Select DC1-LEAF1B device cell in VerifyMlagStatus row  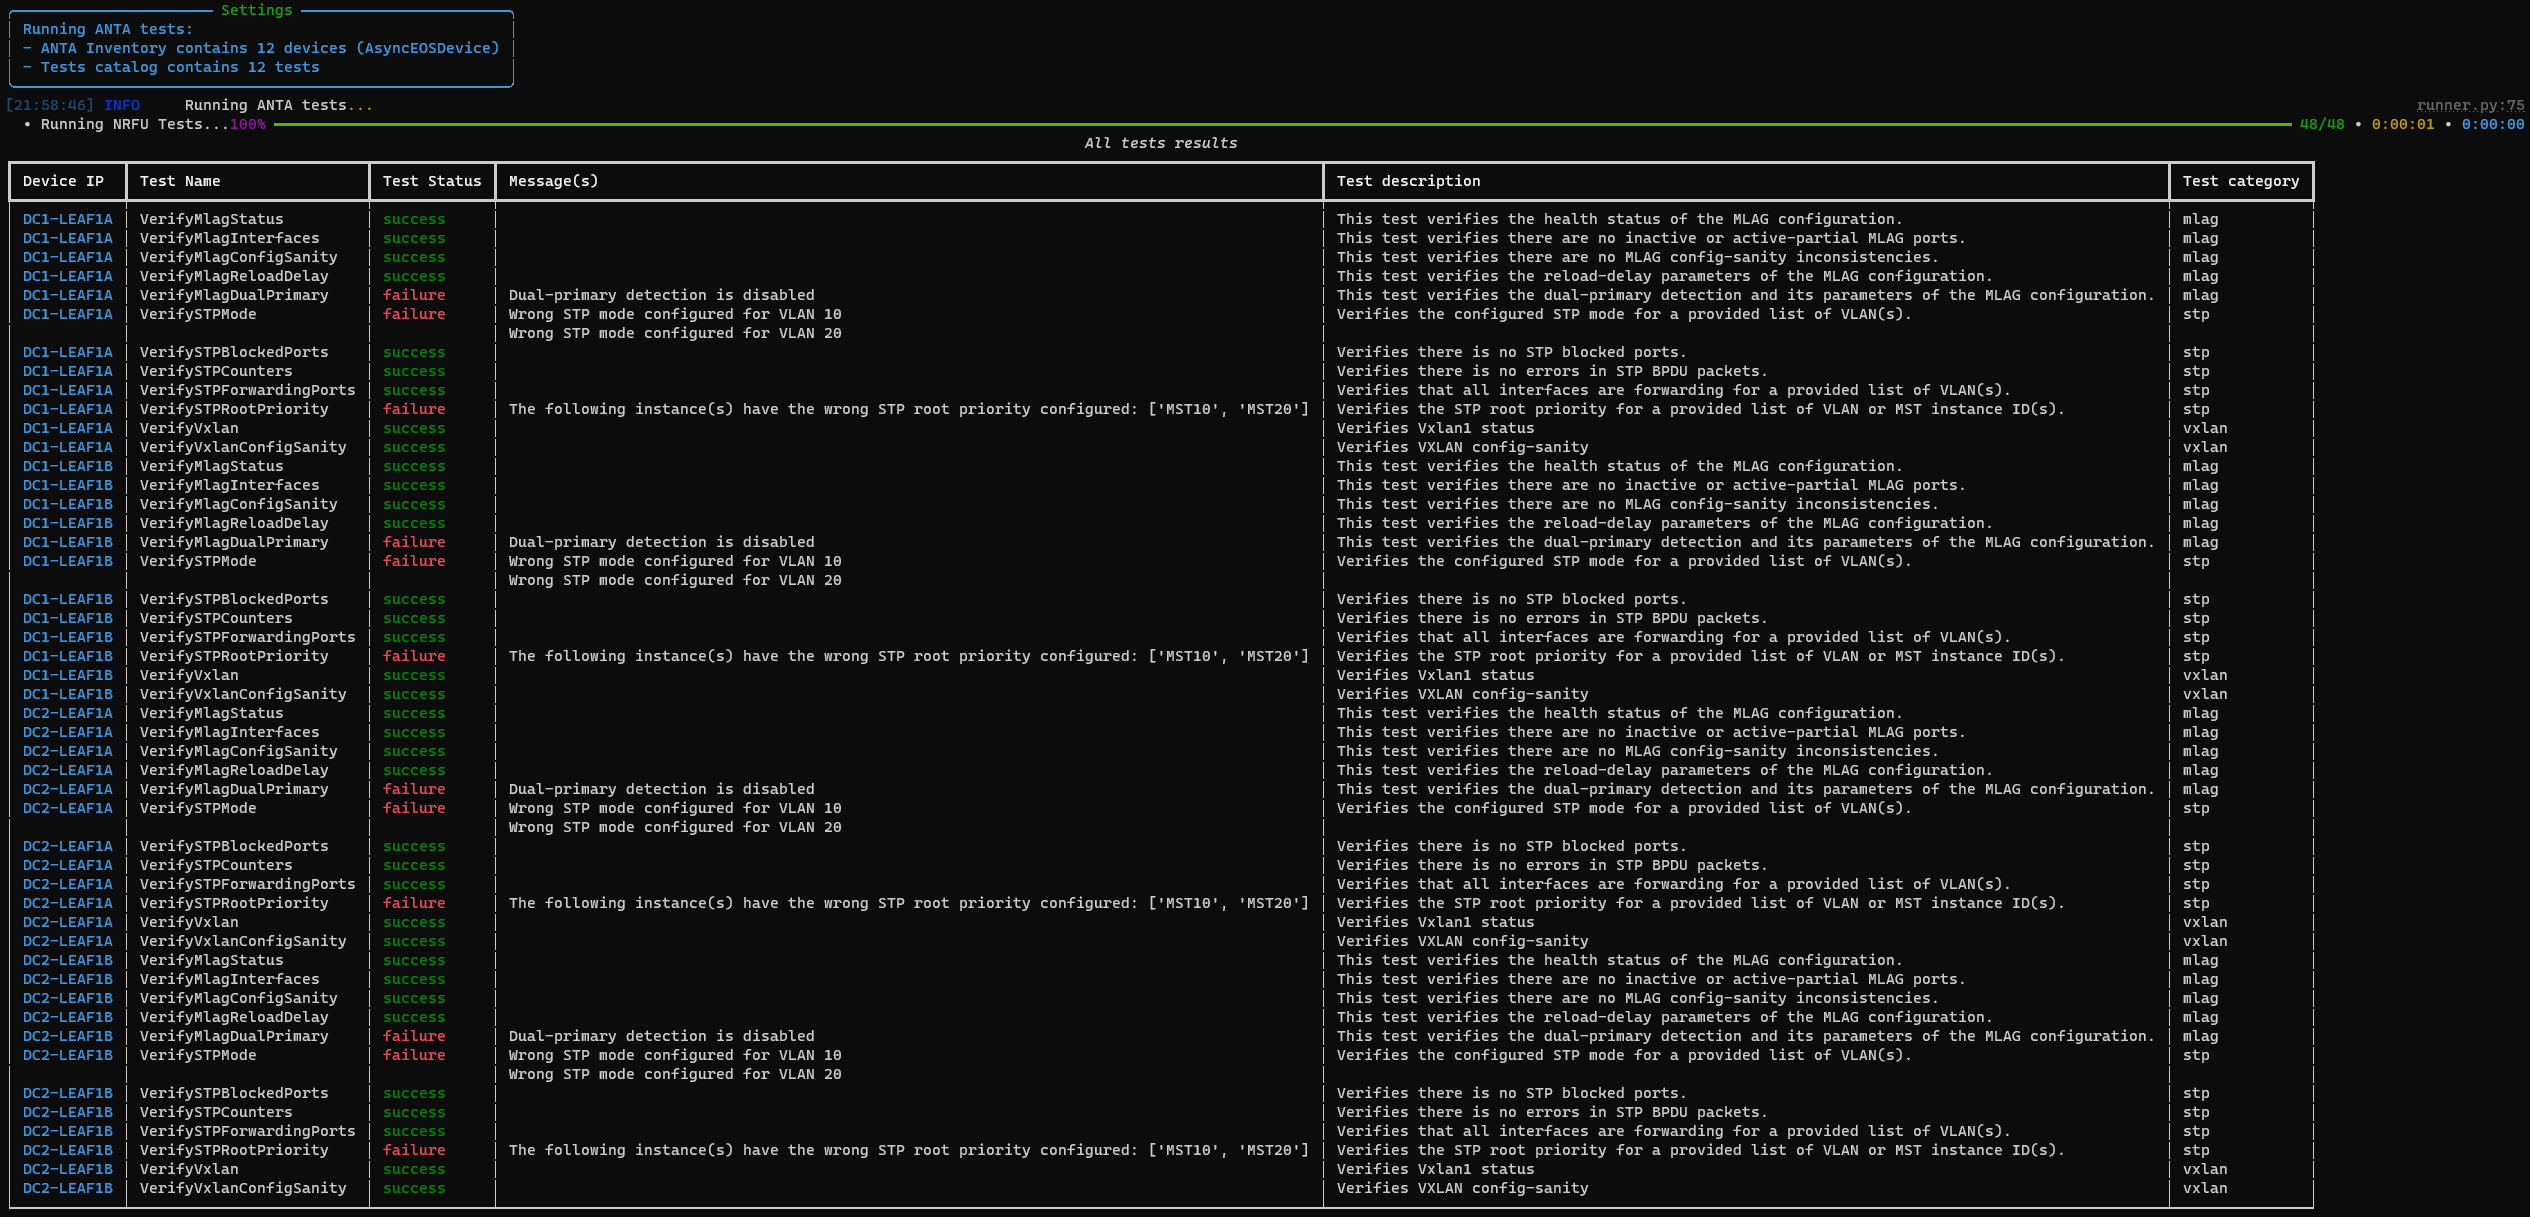tap(68, 466)
